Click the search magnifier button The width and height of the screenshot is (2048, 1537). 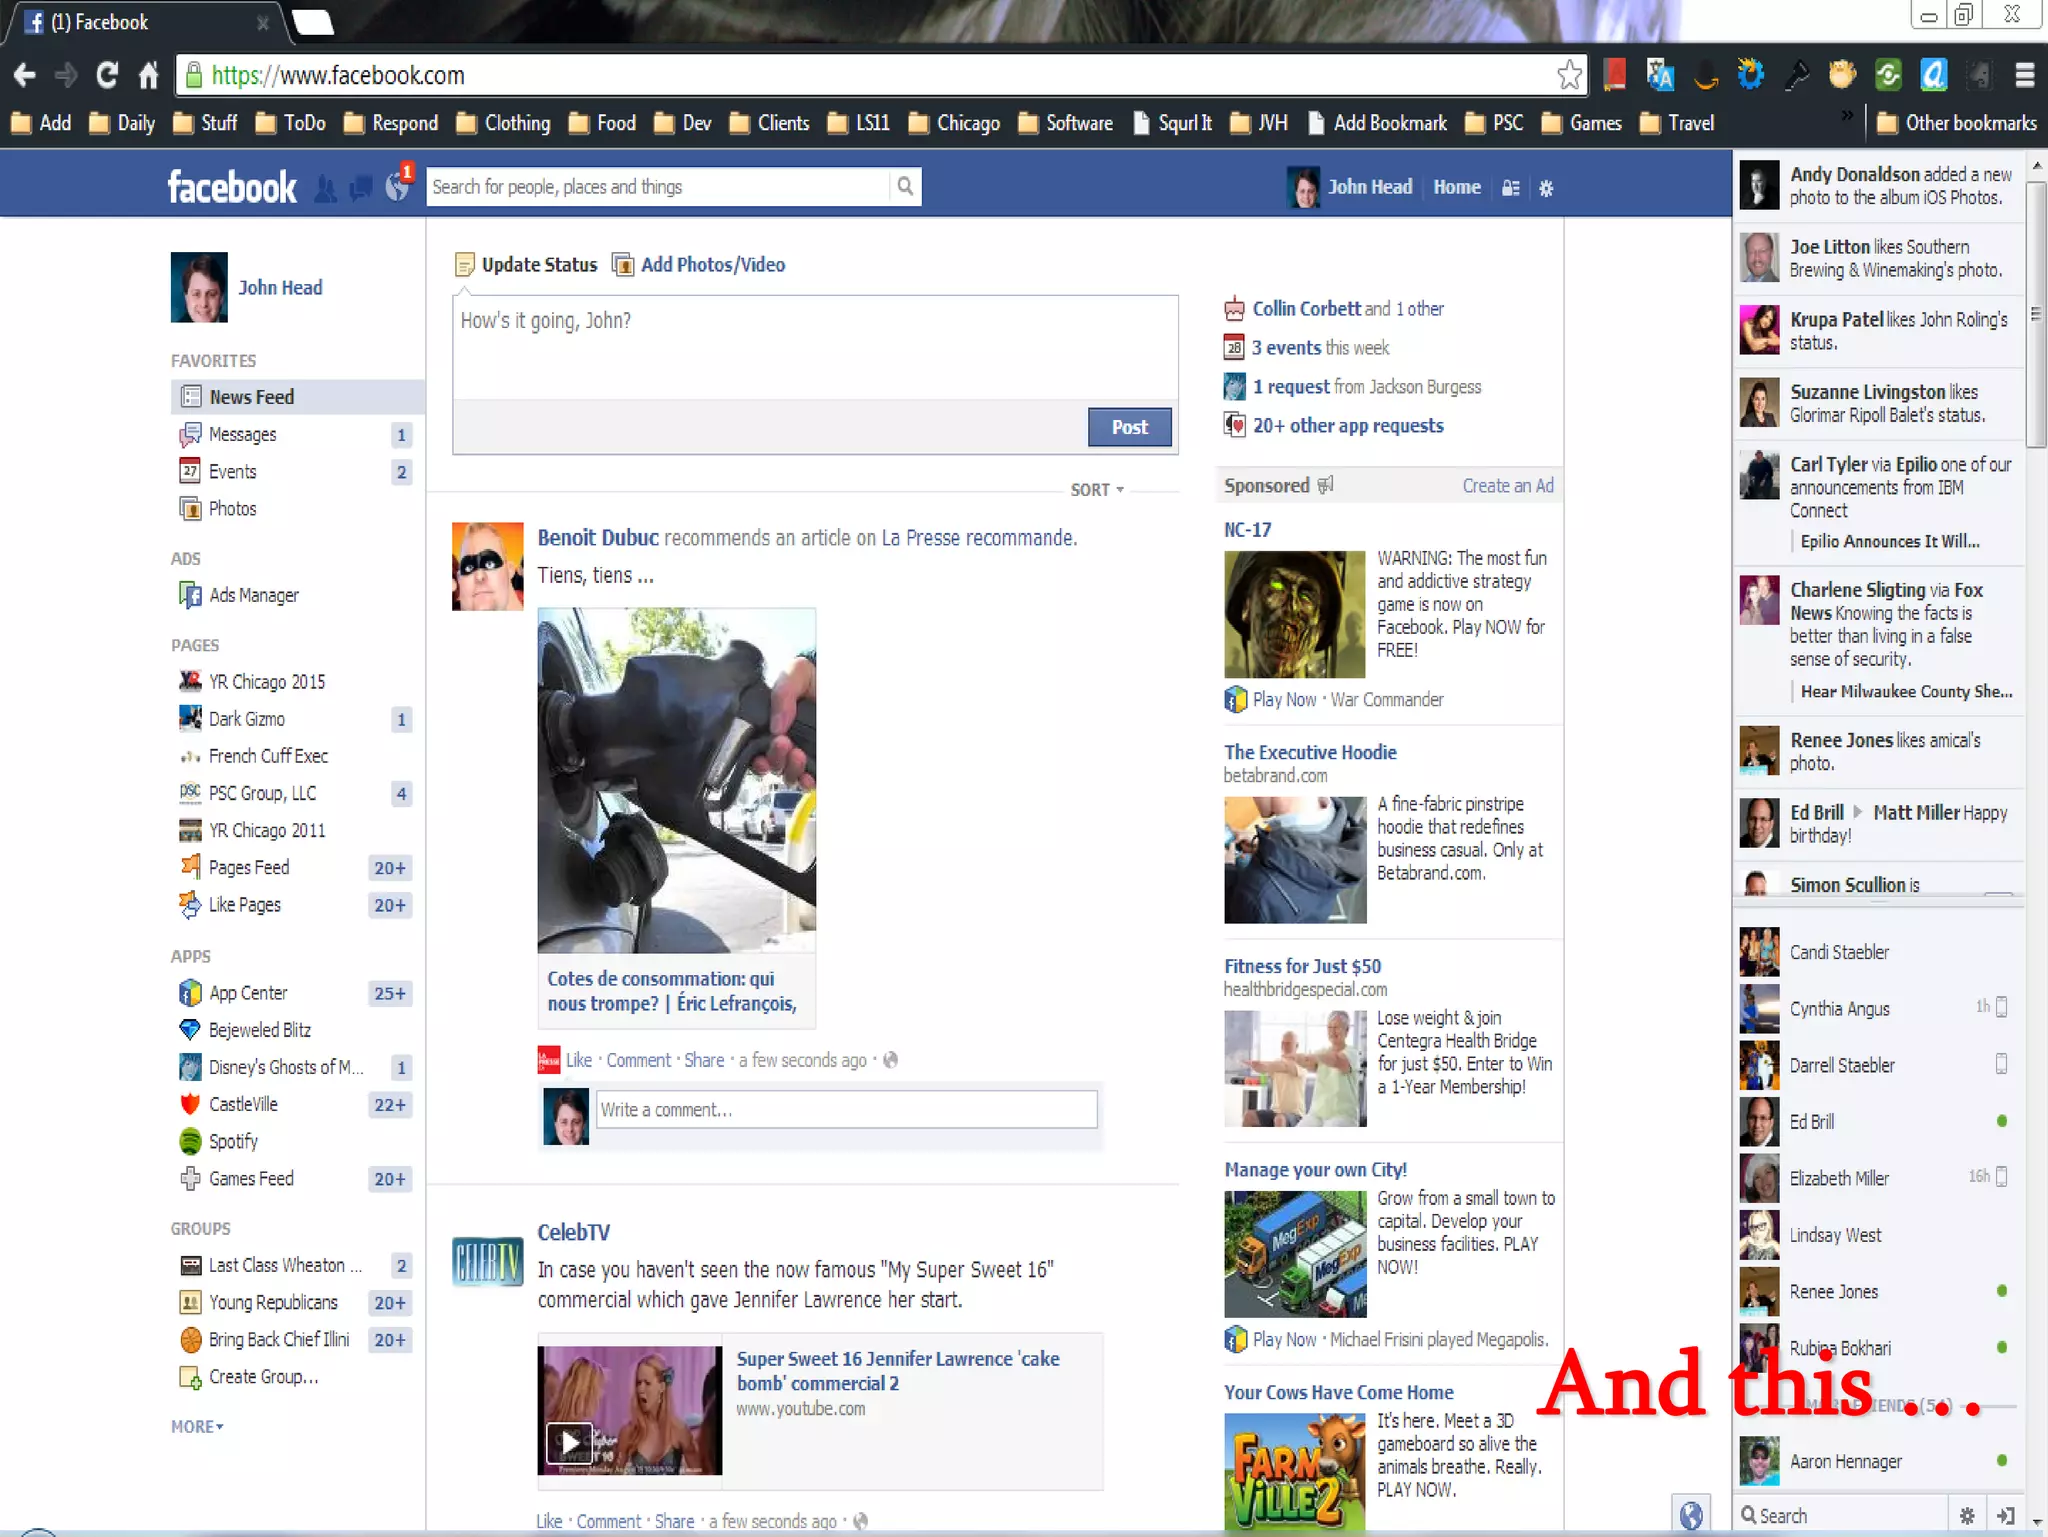pyautogui.click(x=904, y=186)
